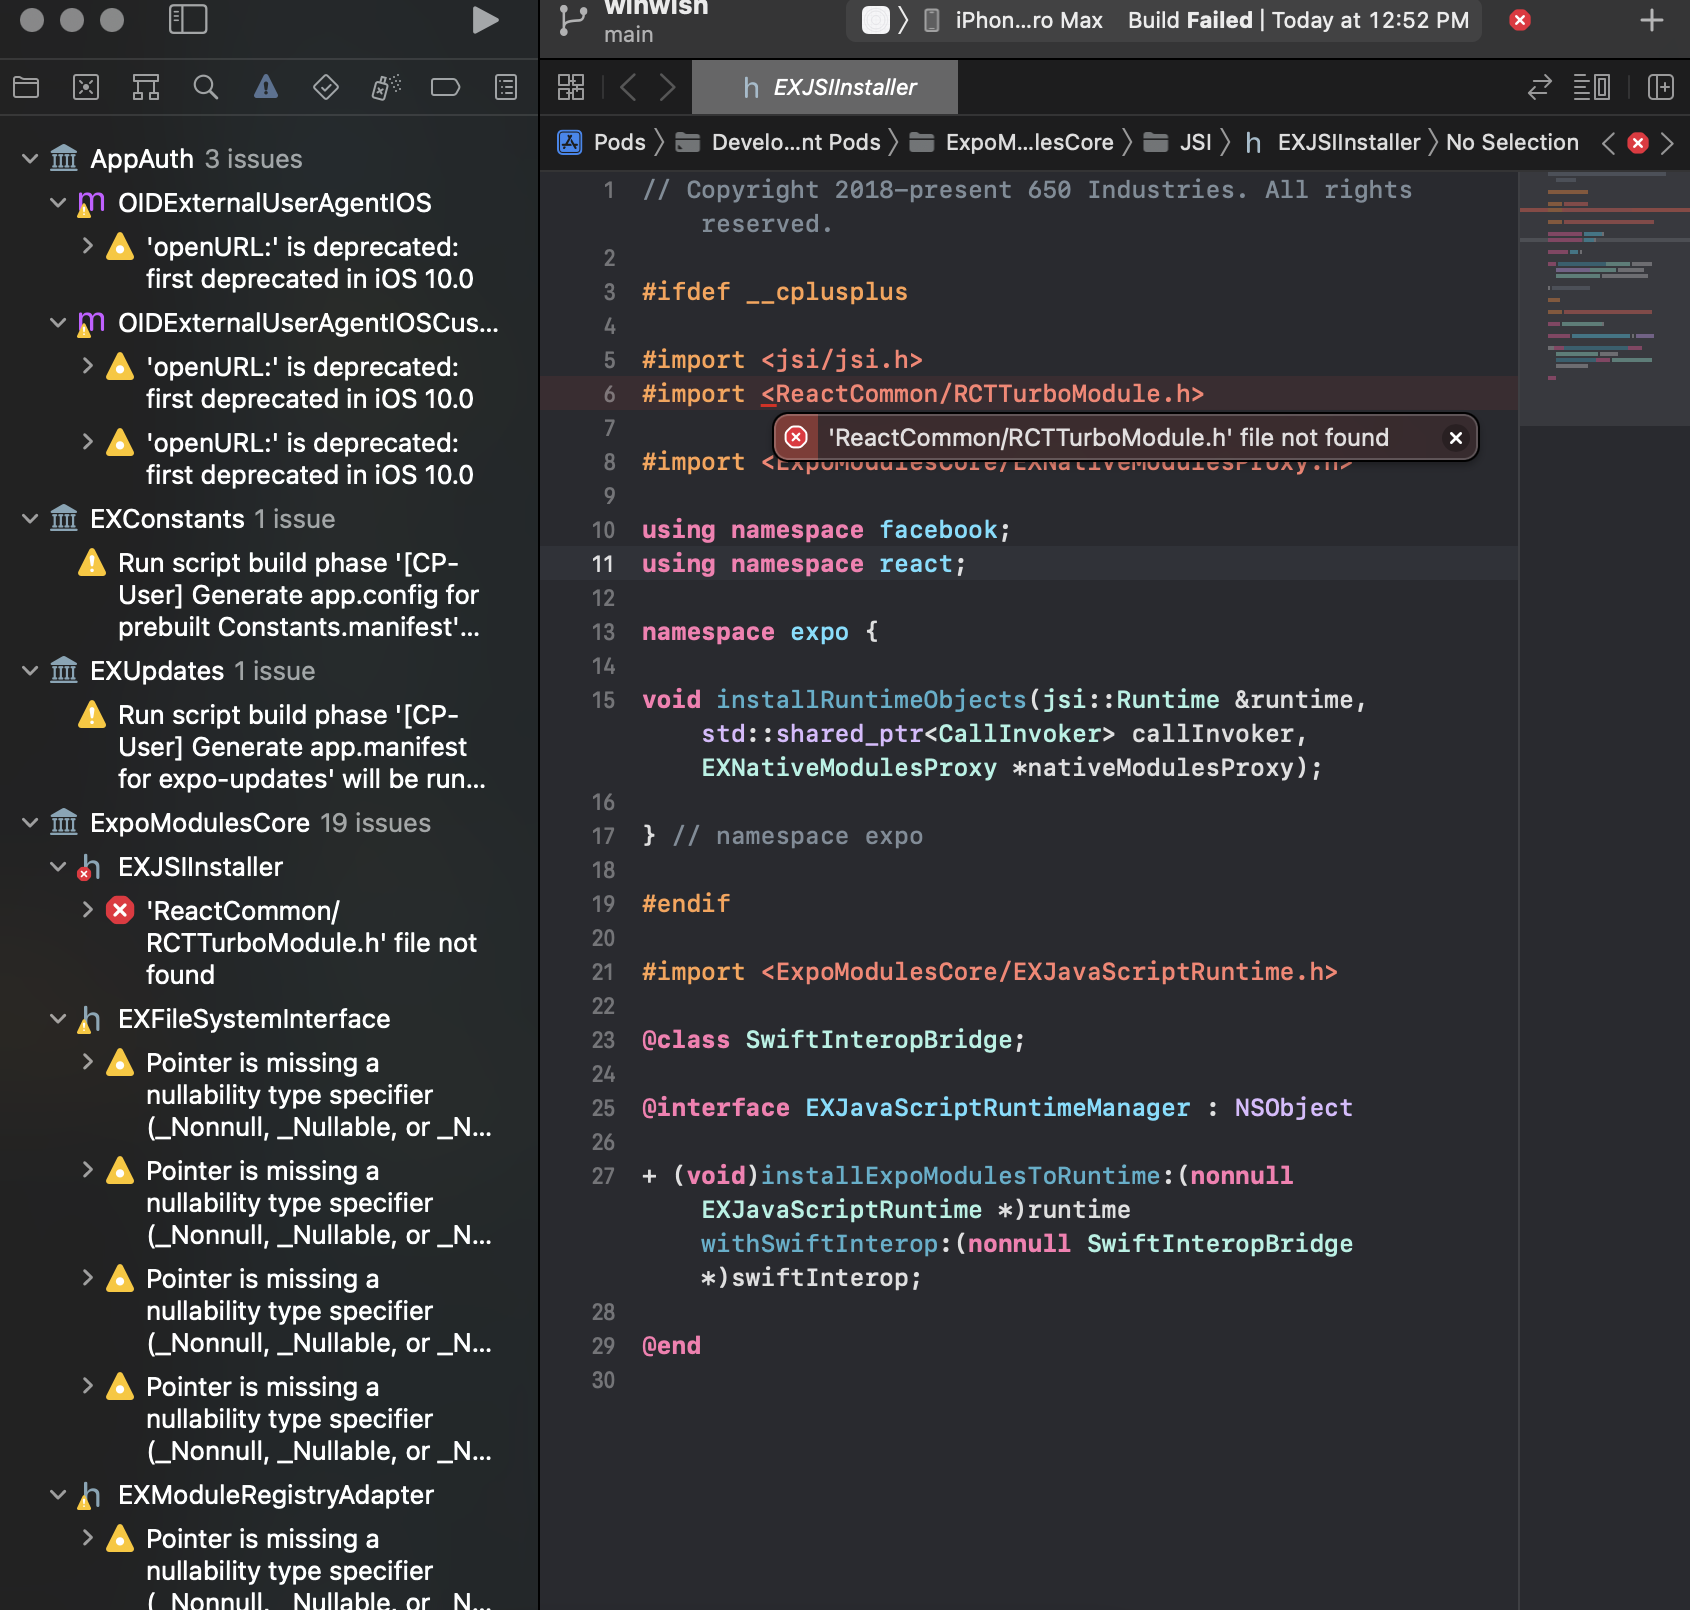Image resolution: width=1690 pixels, height=1610 pixels.
Task: Open the Test navigator
Action: tap(325, 87)
